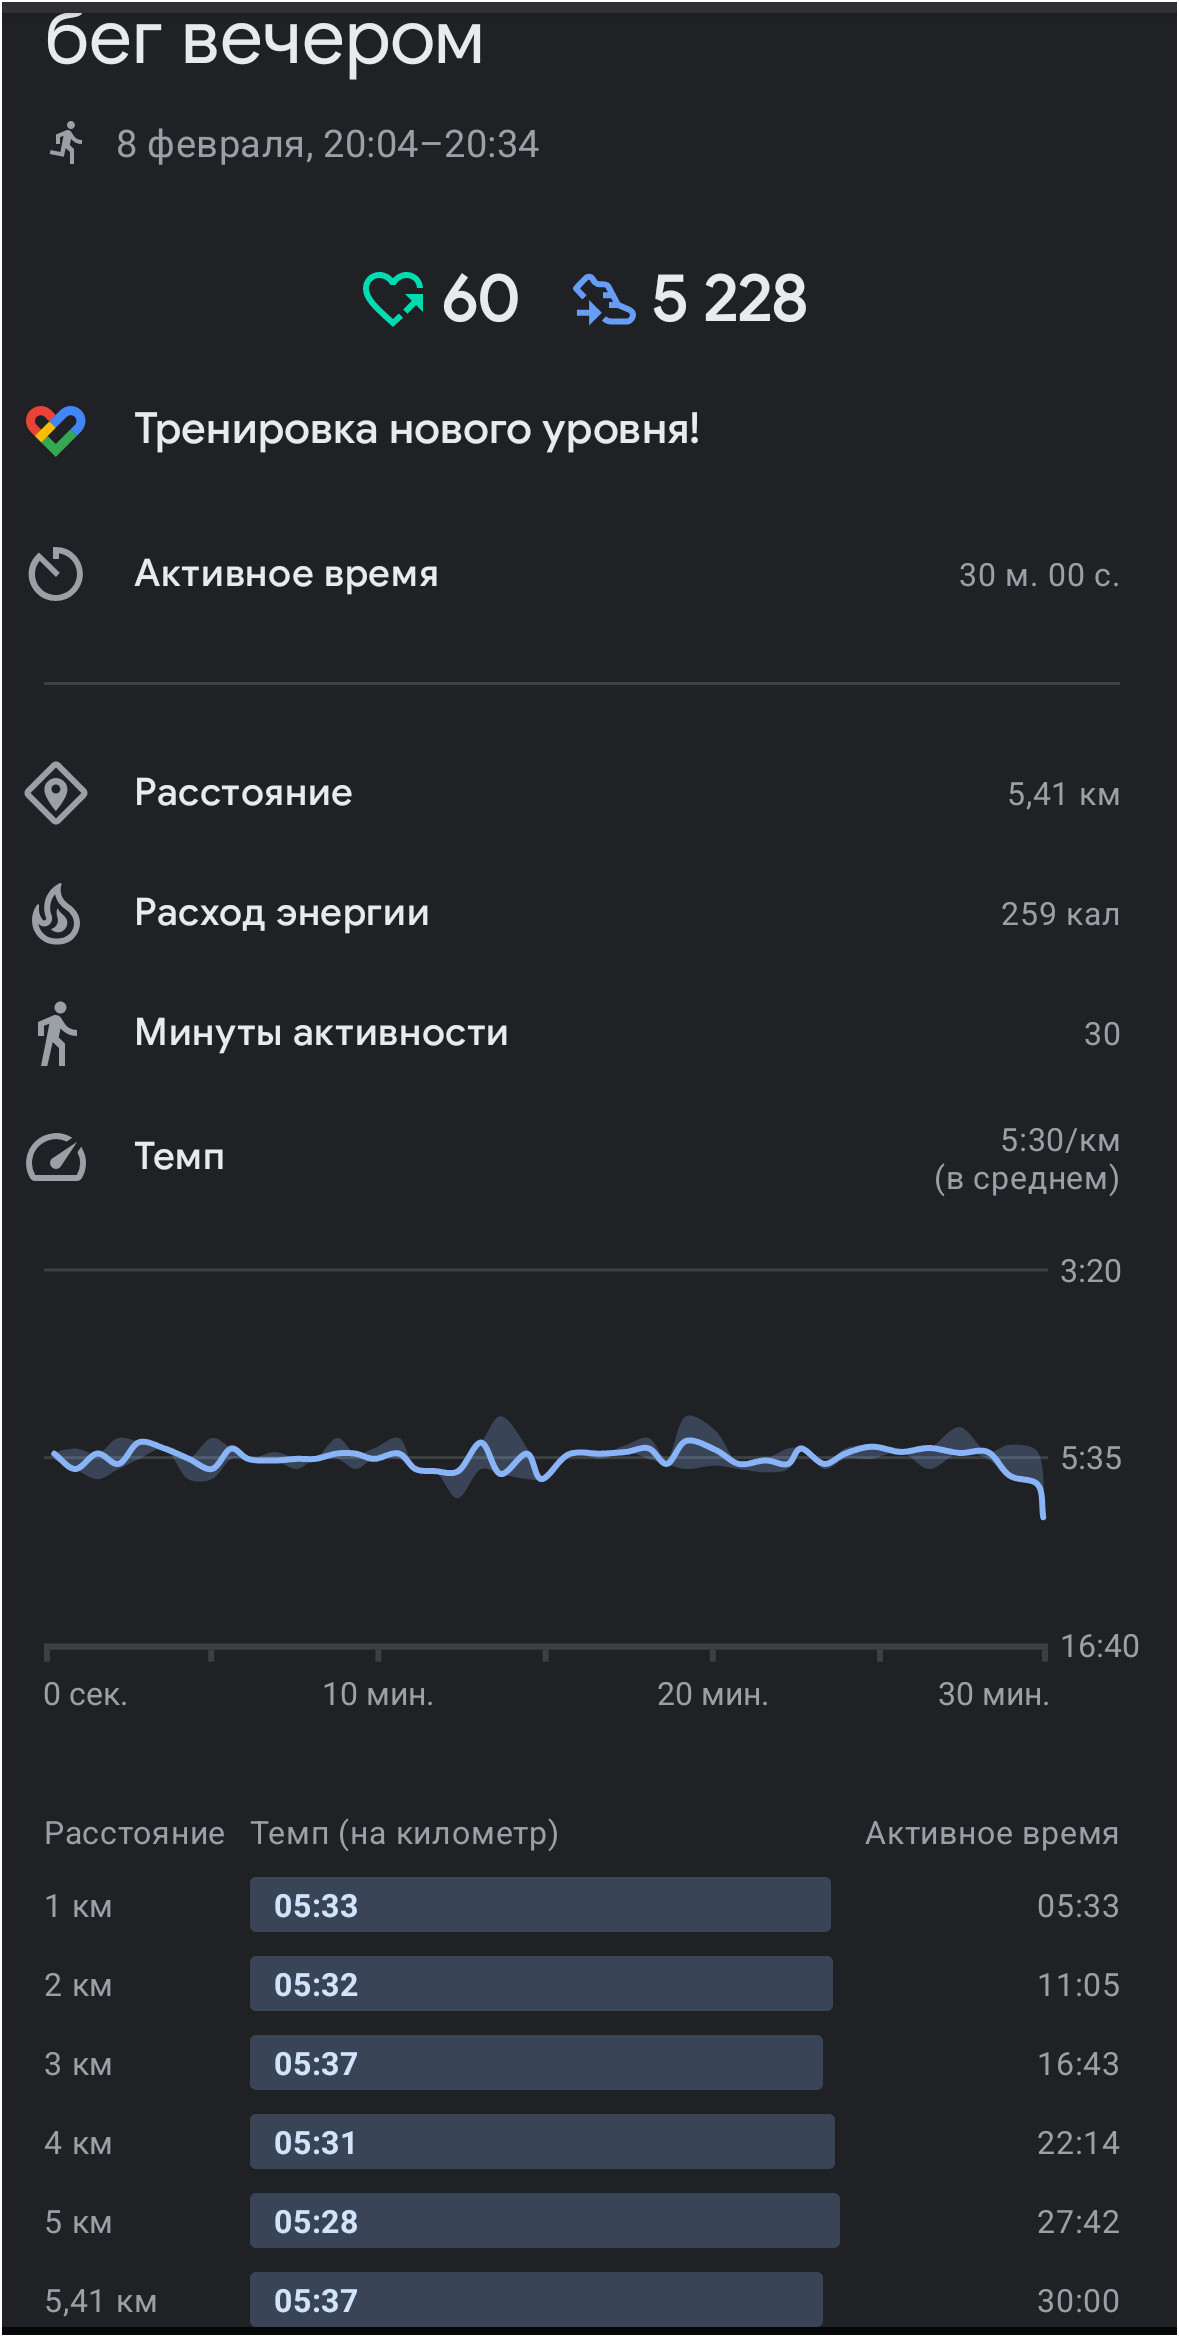Viewport: 1179px width, 2337px height.
Task: Tap the Google Fit heart logo
Action: point(56,430)
